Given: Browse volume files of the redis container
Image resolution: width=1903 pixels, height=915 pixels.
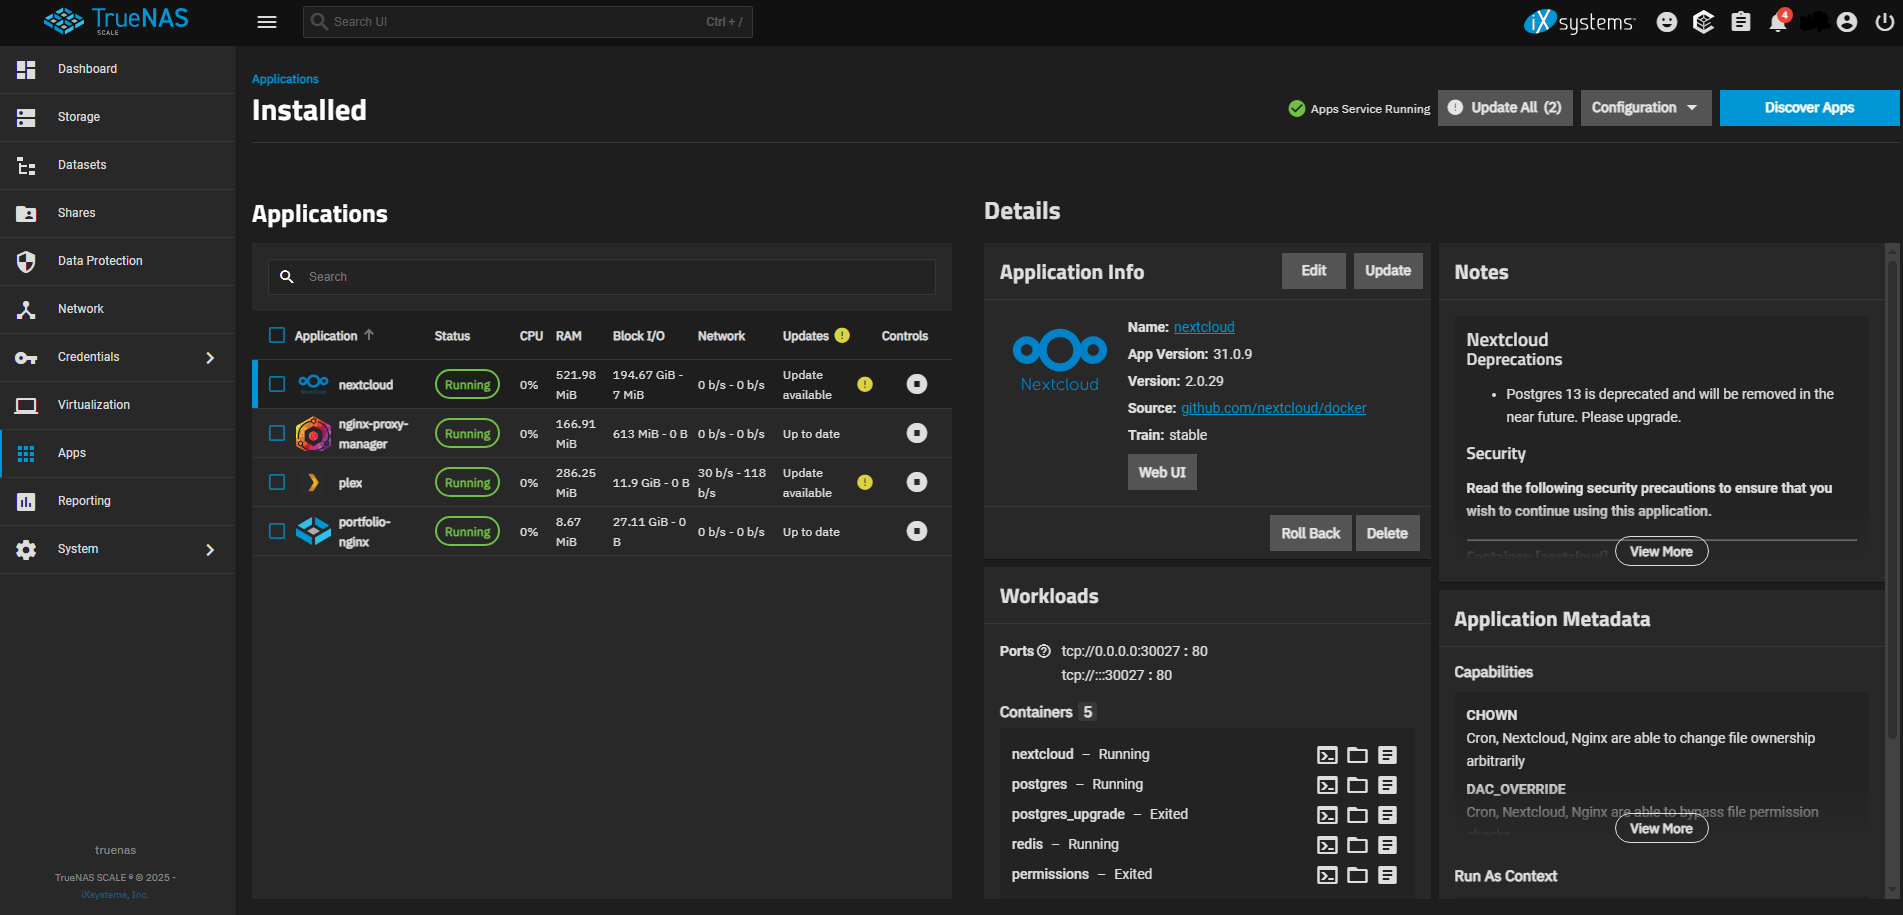Looking at the screenshot, I should click(1357, 845).
